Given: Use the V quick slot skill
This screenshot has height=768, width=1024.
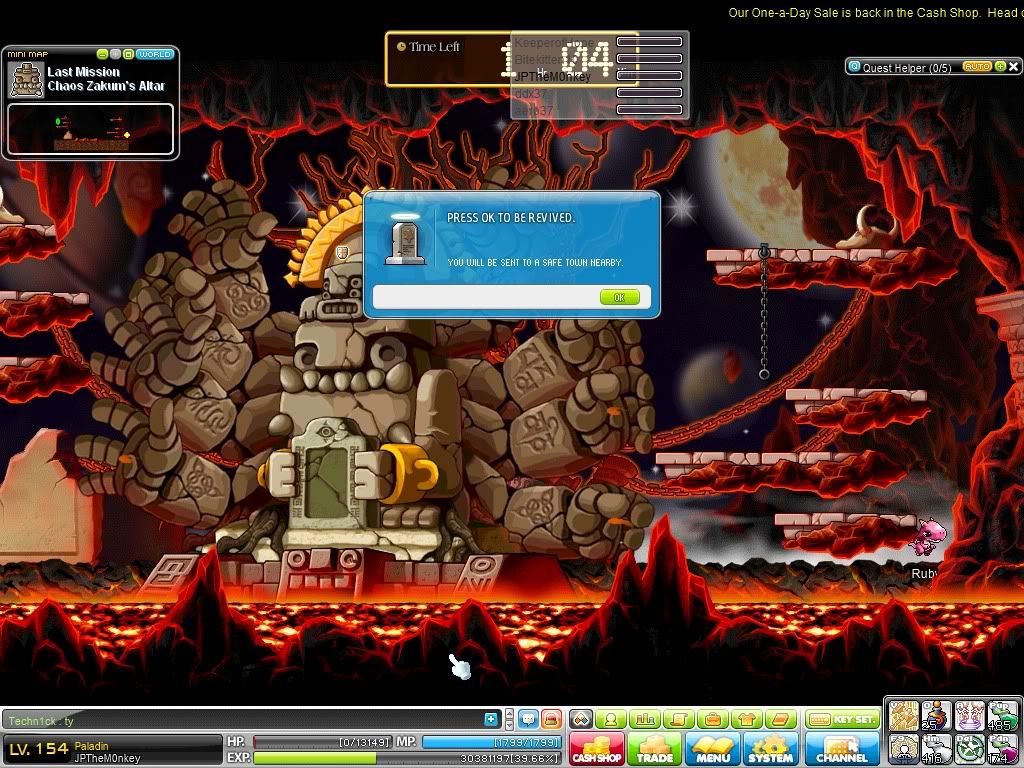Looking at the screenshot, I should 903,716.
